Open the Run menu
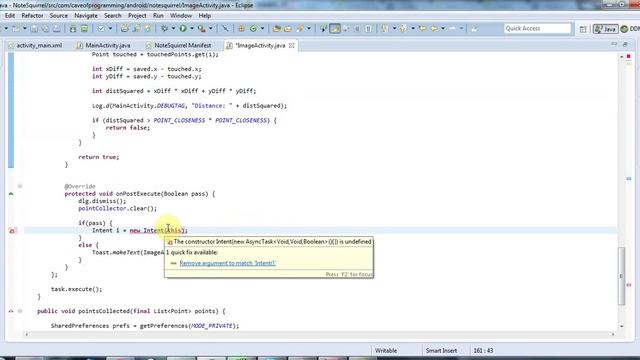 pos(158,16)
